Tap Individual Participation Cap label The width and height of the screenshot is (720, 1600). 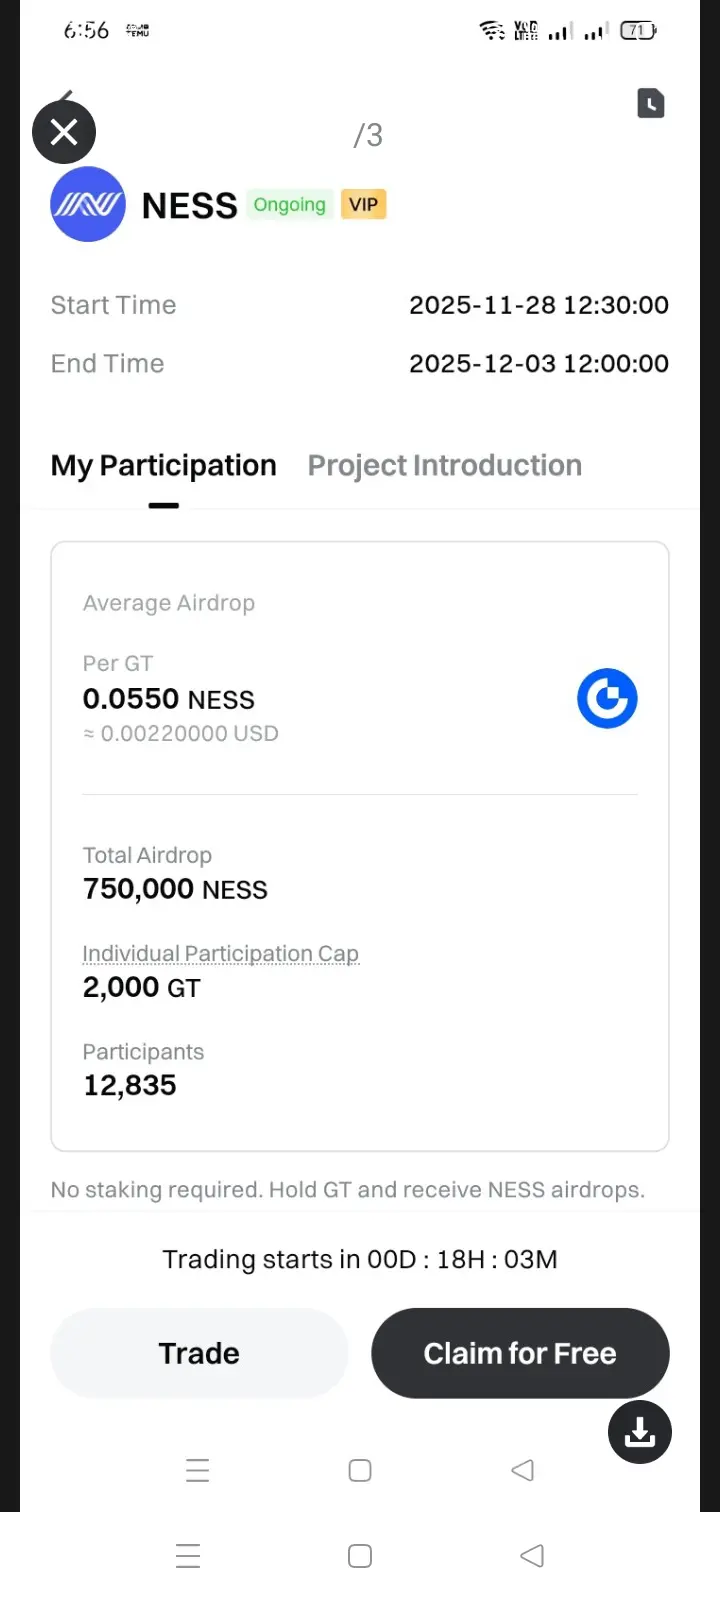click(220, 954)
